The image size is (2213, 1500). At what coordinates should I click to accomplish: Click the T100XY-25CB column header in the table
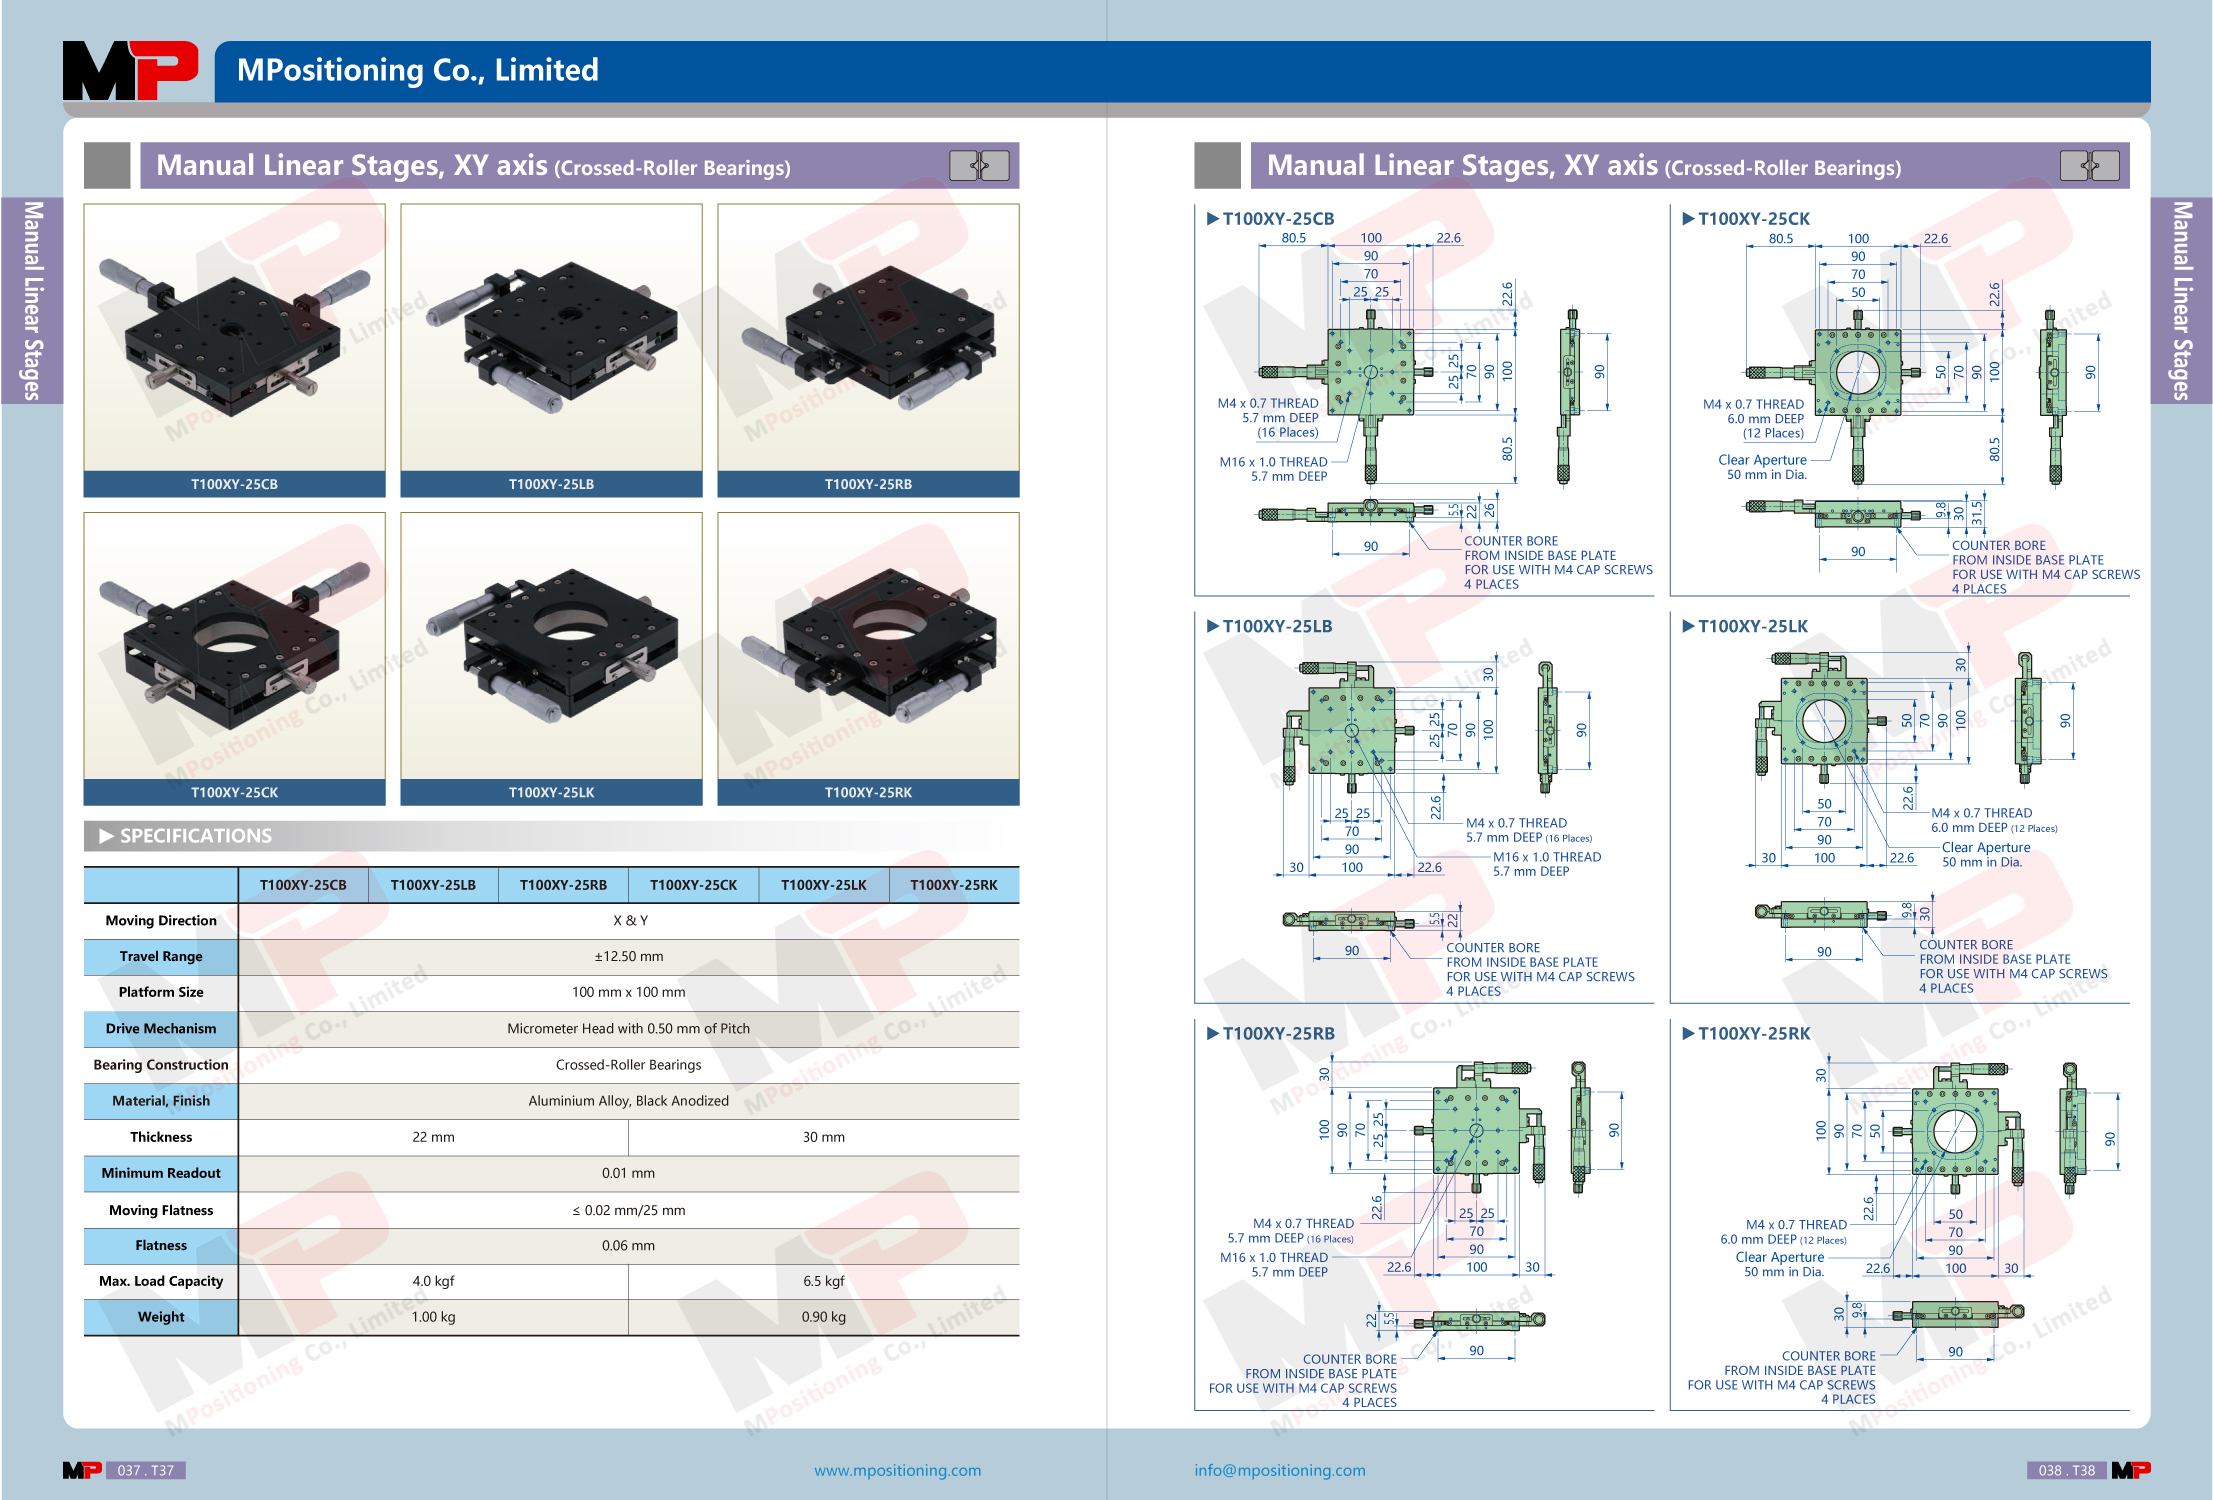tap(303, 885)
